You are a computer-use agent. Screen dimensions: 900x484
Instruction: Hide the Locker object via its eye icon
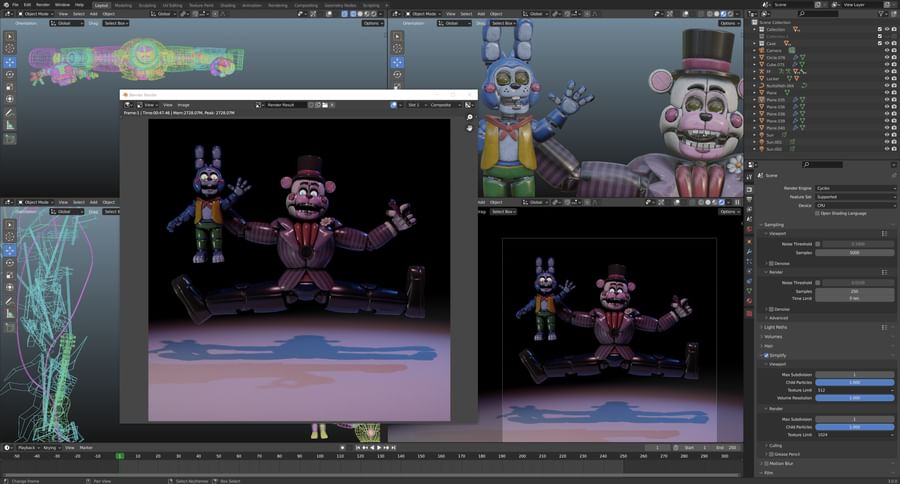click(x=887, y=79)
